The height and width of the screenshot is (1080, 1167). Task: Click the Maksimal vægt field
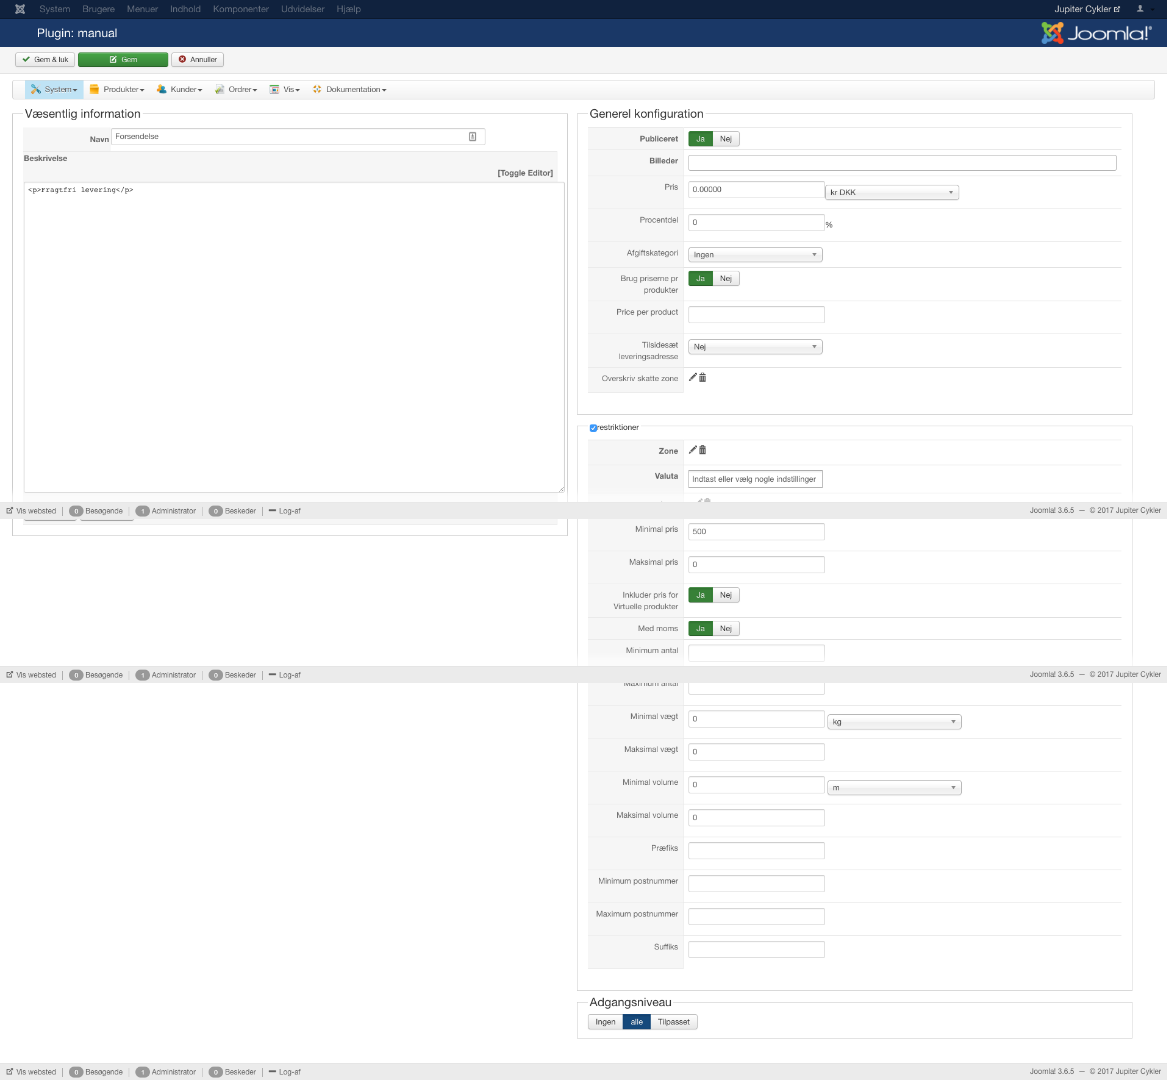756,752
